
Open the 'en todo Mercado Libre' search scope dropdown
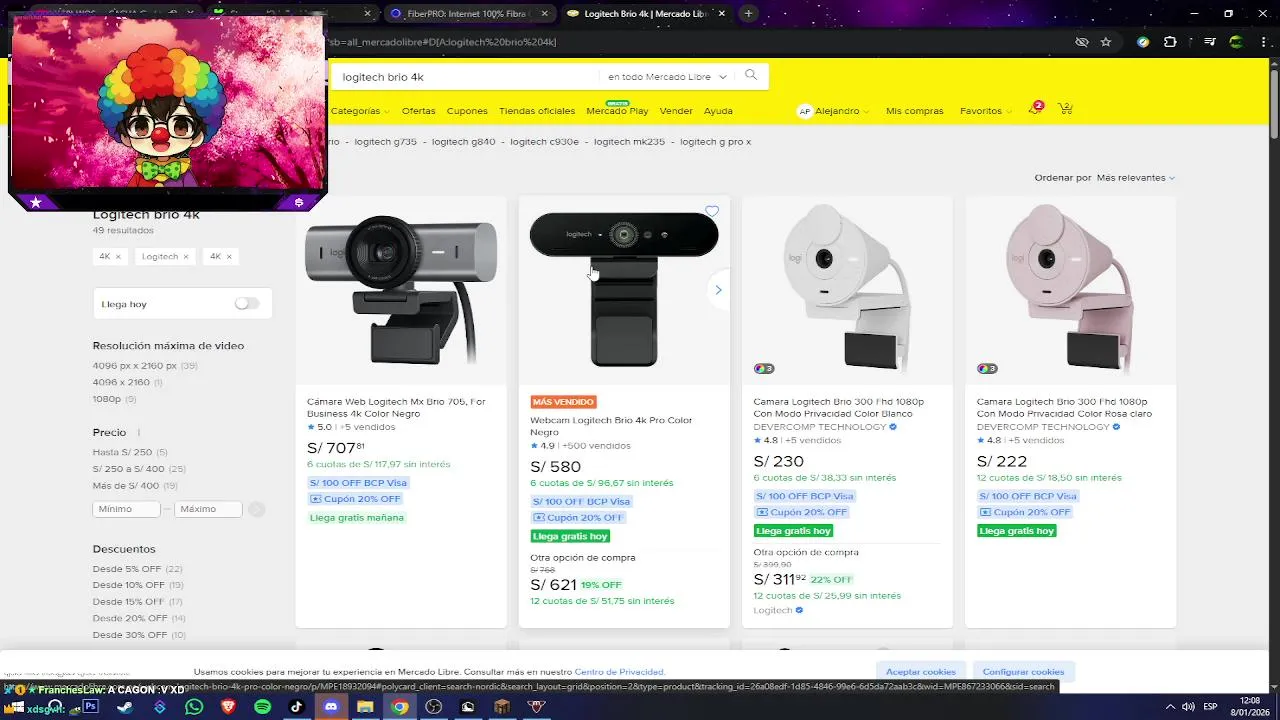coord(668,76)
